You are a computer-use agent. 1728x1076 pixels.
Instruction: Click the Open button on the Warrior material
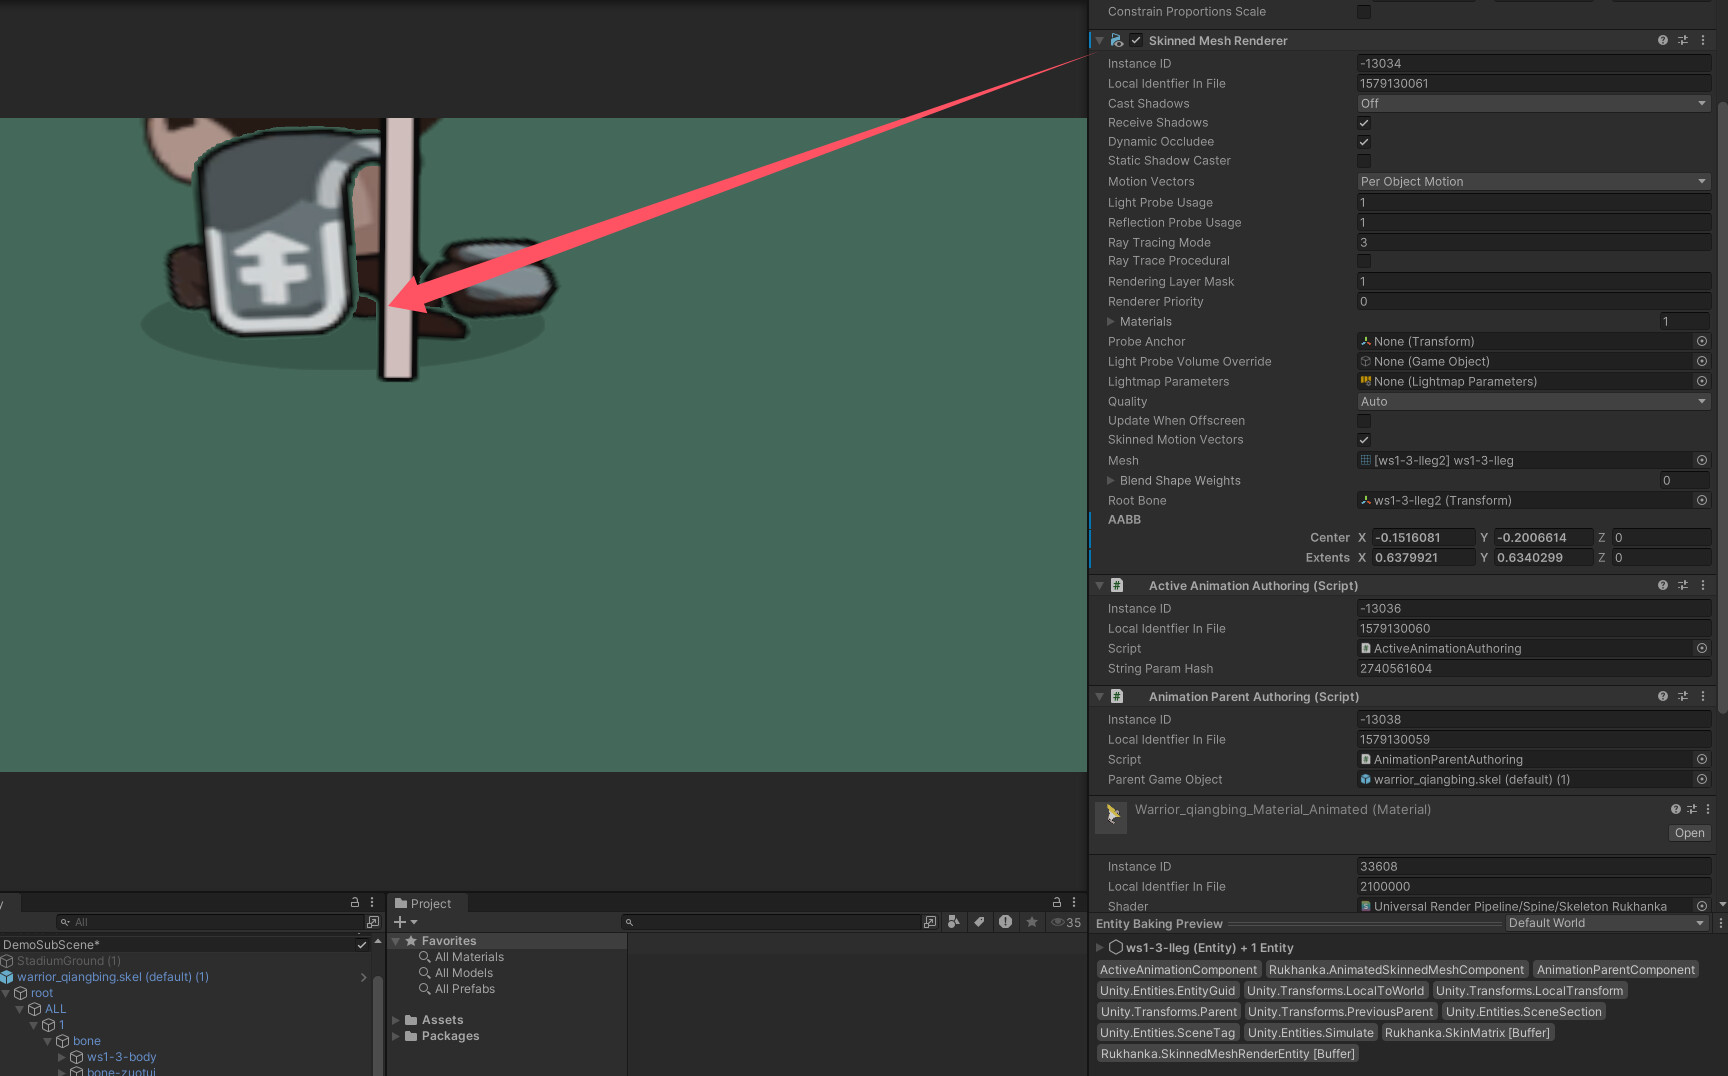coord(1689,832)
